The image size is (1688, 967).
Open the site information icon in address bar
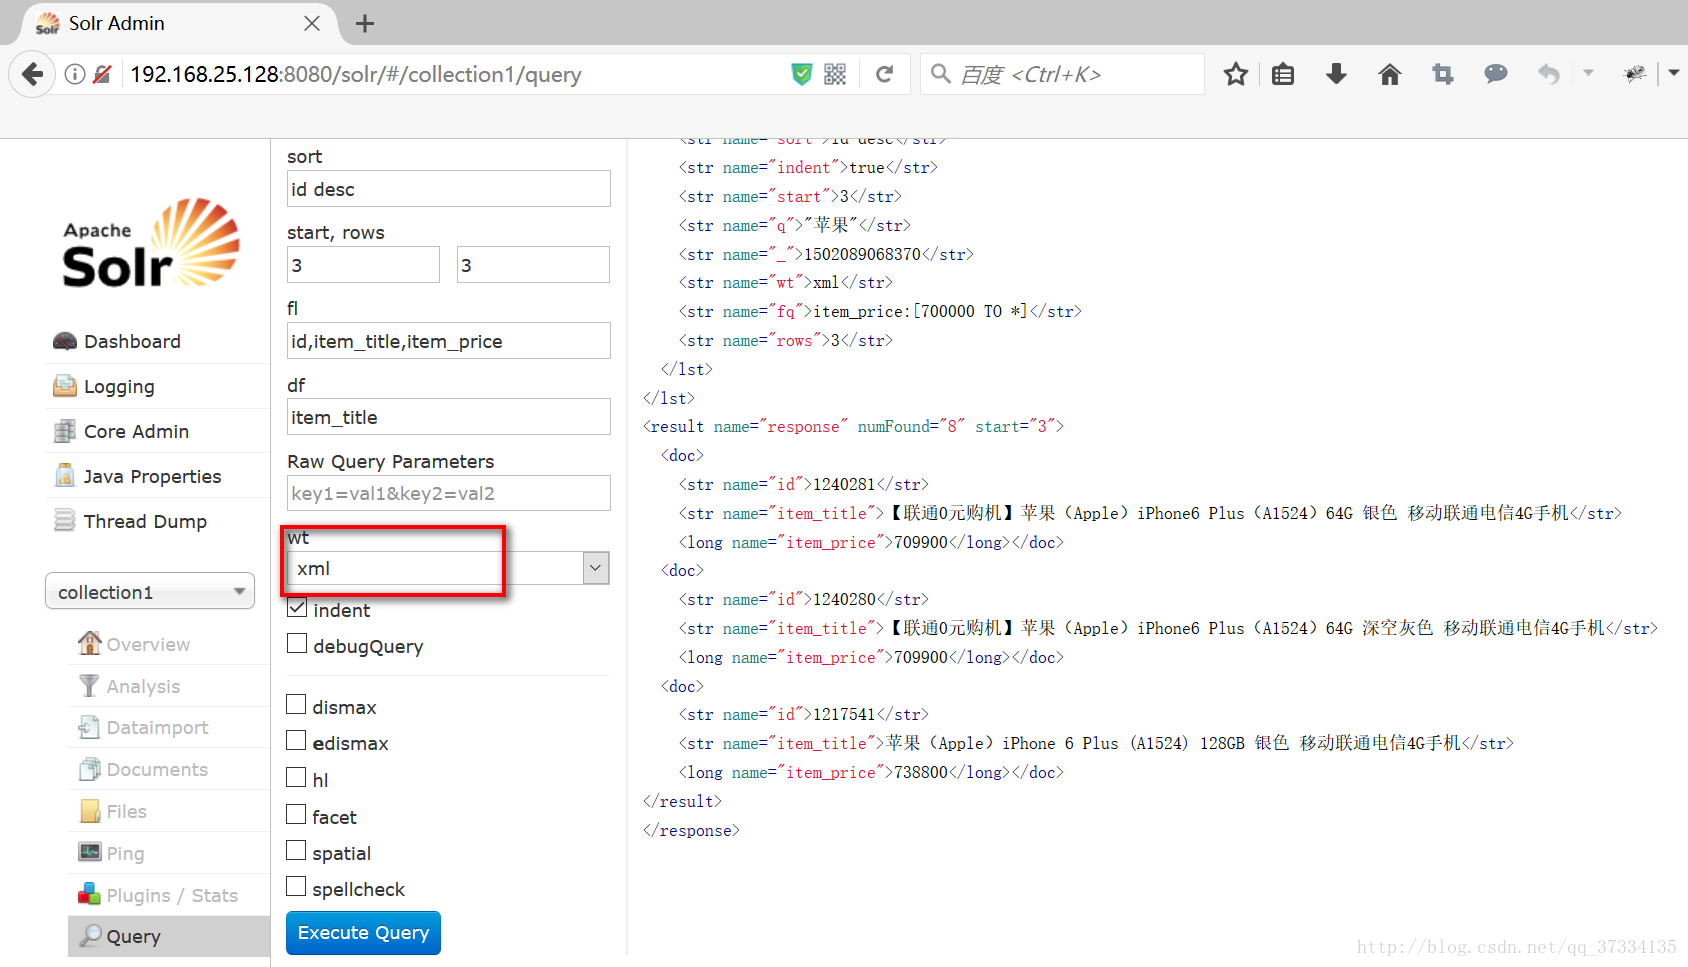pyautogui.click(x=75, y=74)
